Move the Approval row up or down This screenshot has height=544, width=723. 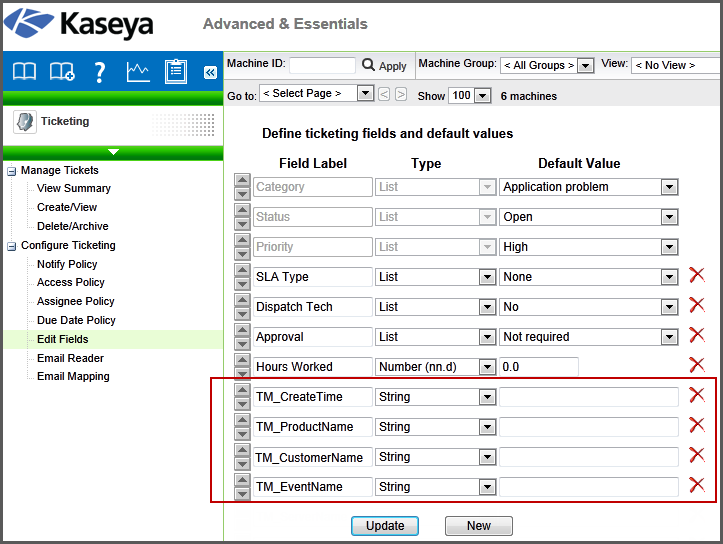point(242,337)
